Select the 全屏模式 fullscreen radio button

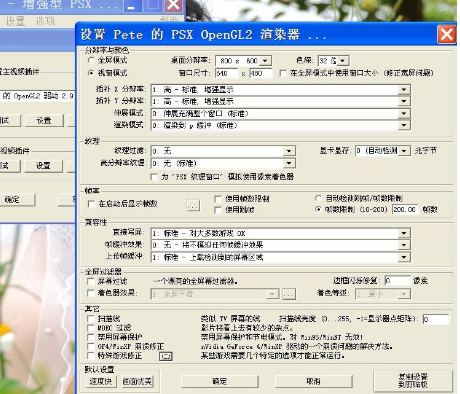[91, 60]
